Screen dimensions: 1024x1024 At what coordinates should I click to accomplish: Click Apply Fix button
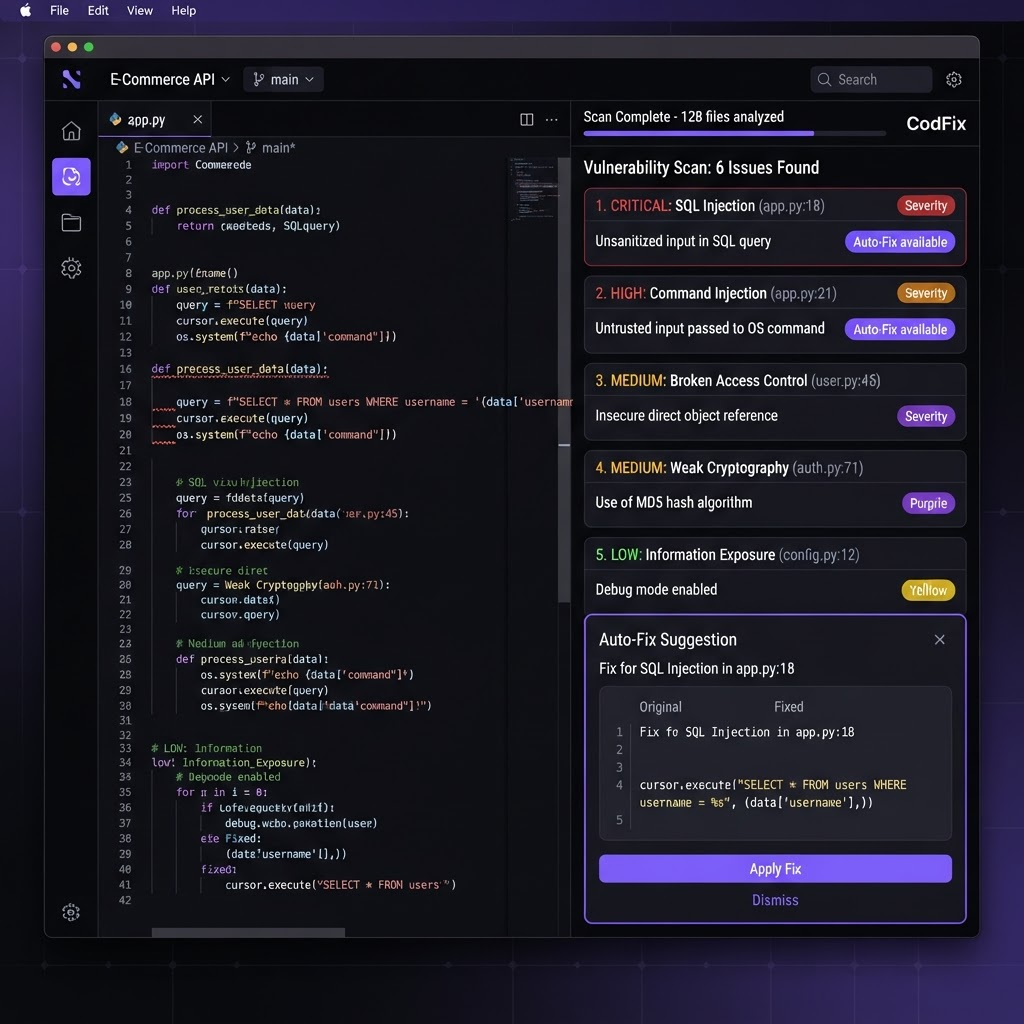775,869
